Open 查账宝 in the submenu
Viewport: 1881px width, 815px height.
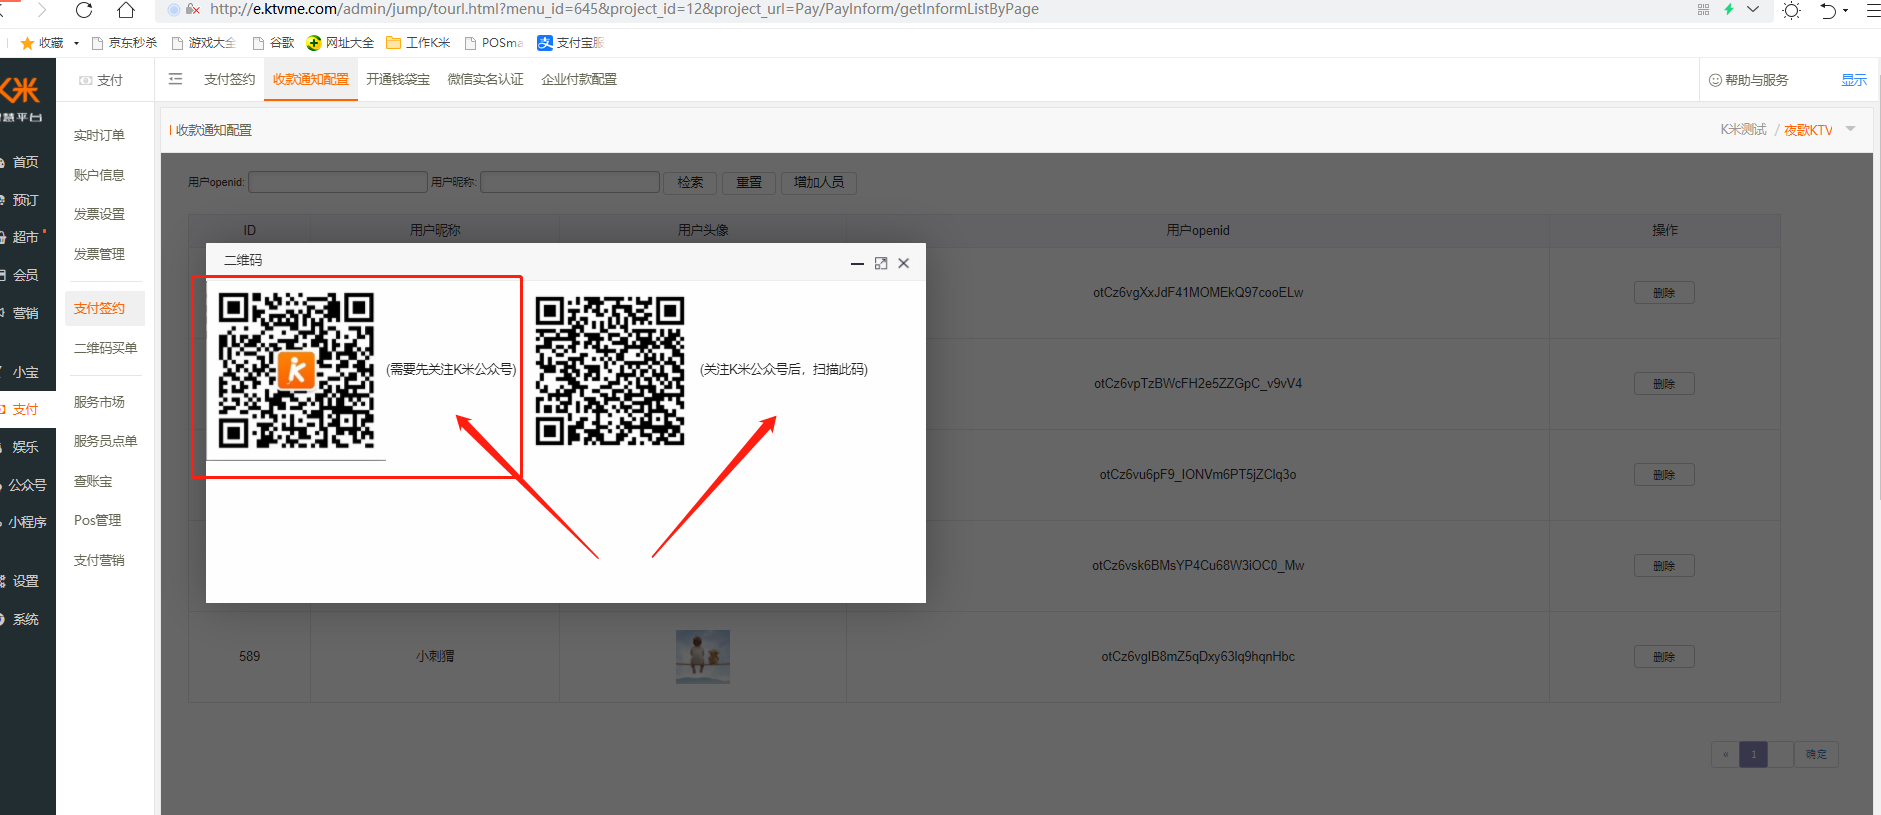click(93, 481)
